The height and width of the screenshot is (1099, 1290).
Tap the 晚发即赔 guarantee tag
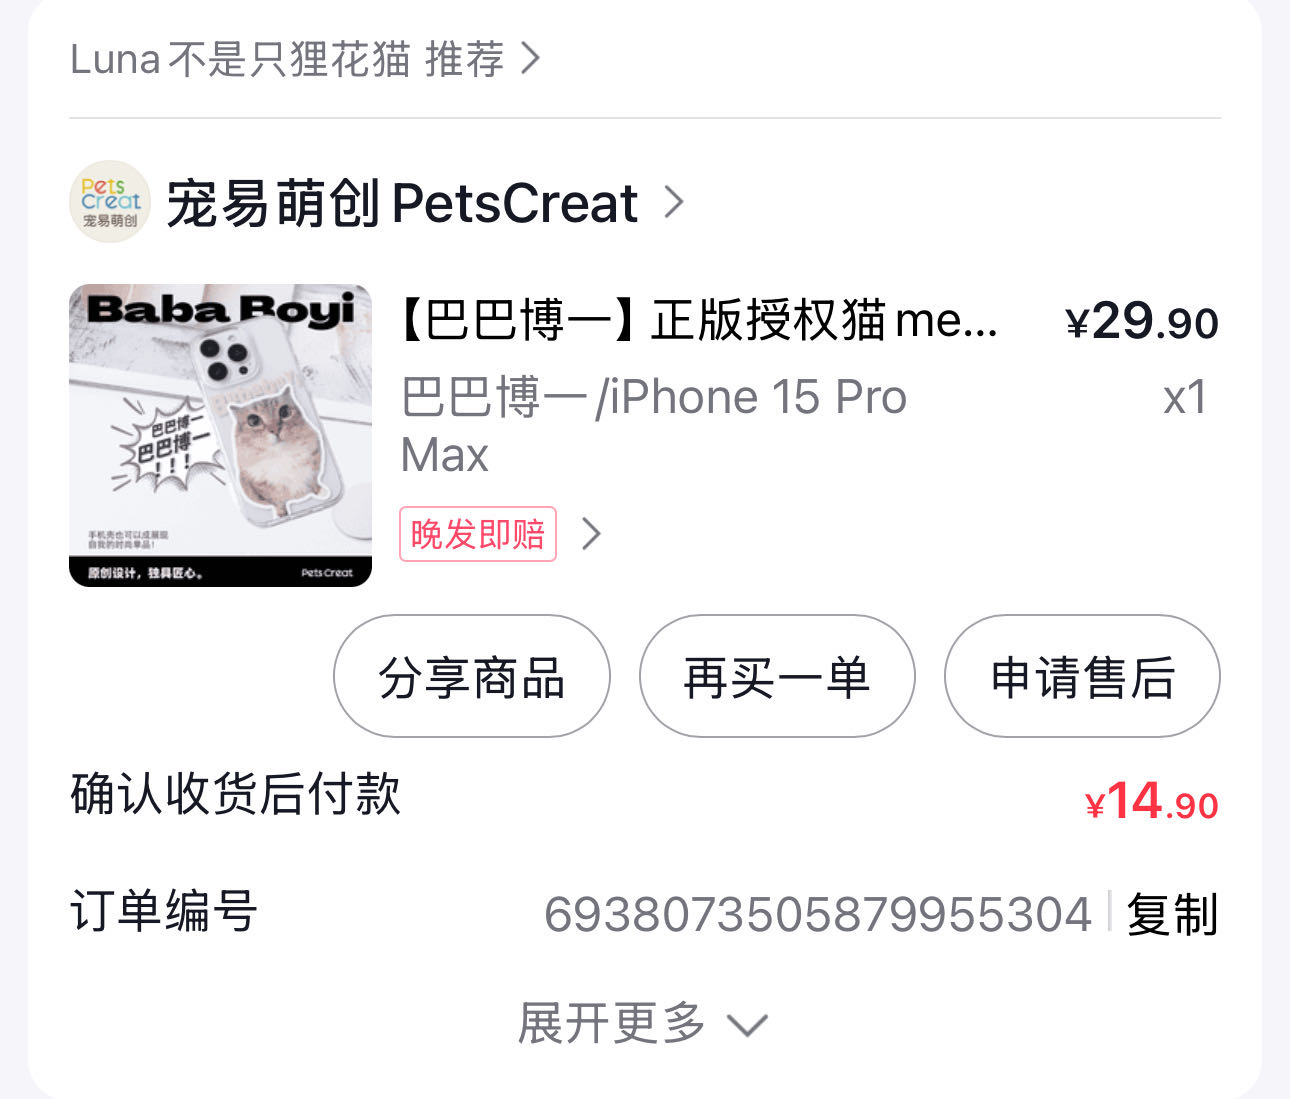478,534
